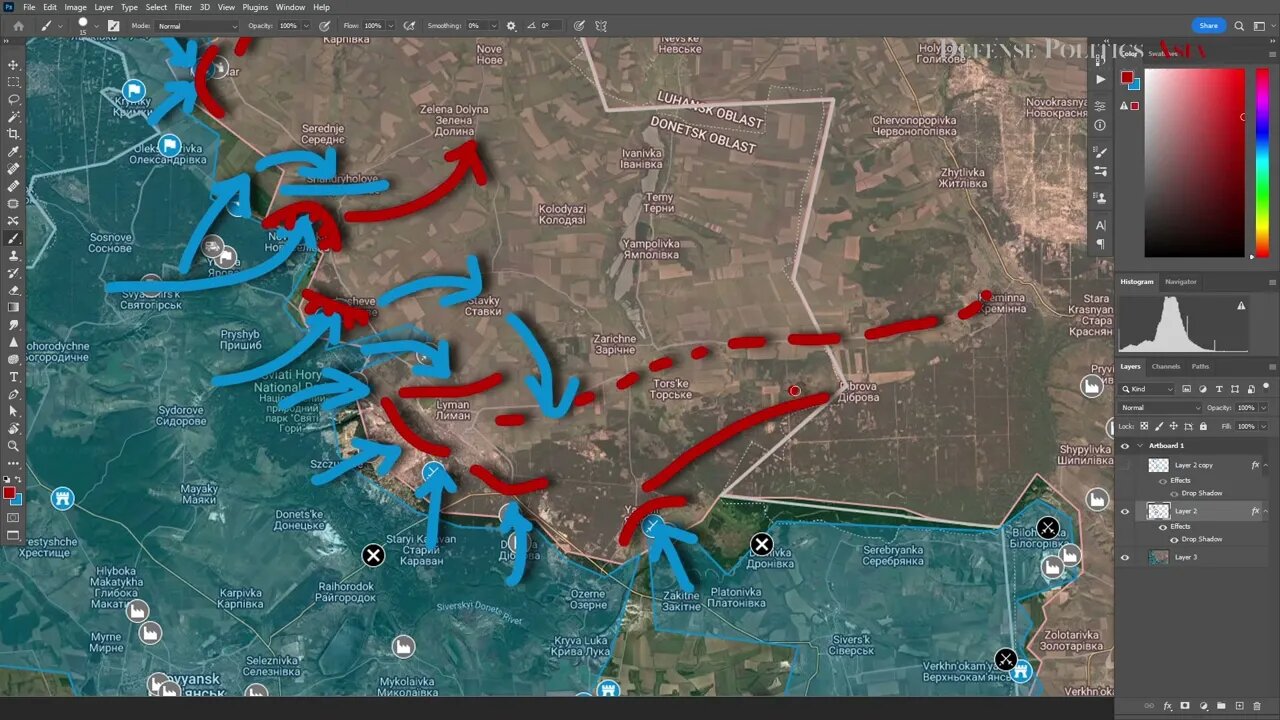Viewport: 1280px width, 720px height.
Task: Click the brush angle input field
Action: (552, 26)
